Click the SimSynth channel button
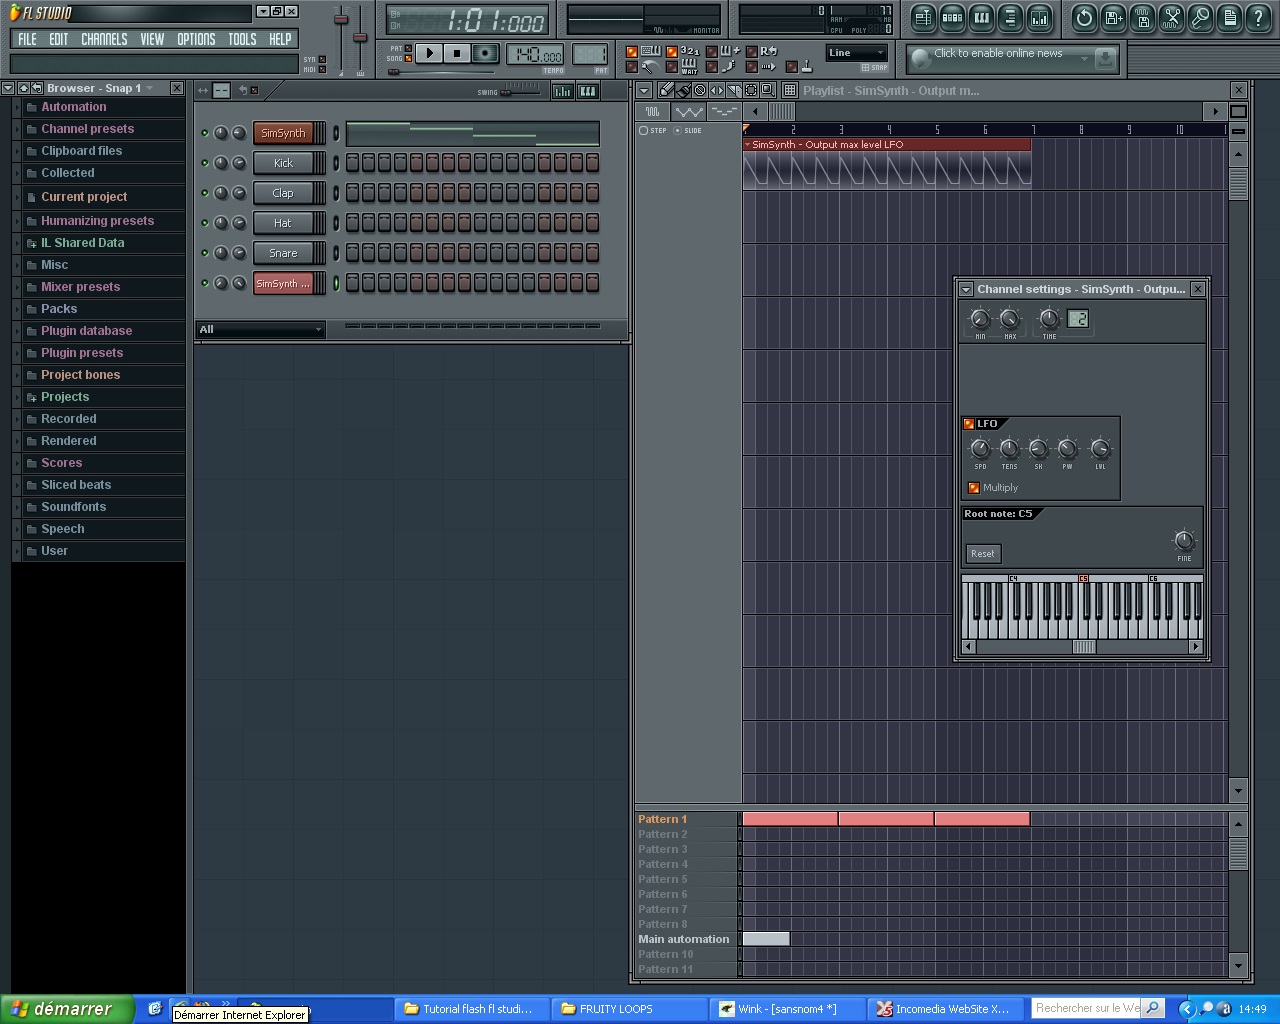Viewport: 1280px width, 1024px height. tap(283, 133)
